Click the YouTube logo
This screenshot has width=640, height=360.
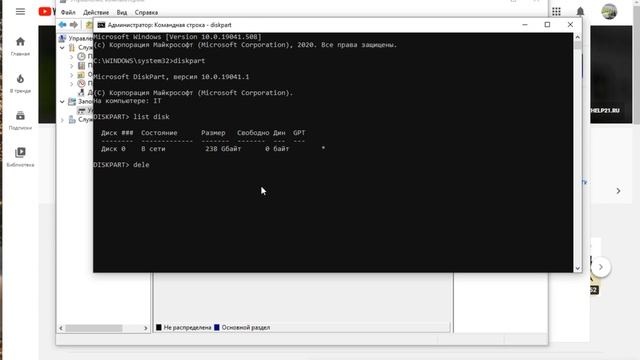pos(47,11)
